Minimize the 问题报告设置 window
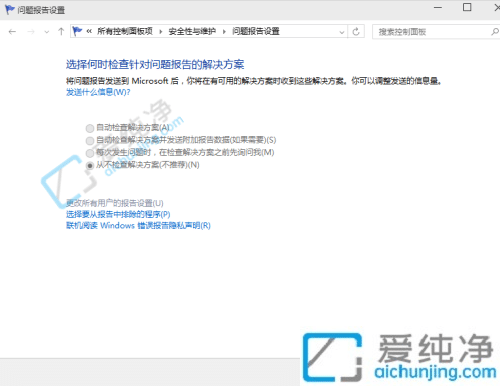 pyautogui.click(x=438, y=7)
